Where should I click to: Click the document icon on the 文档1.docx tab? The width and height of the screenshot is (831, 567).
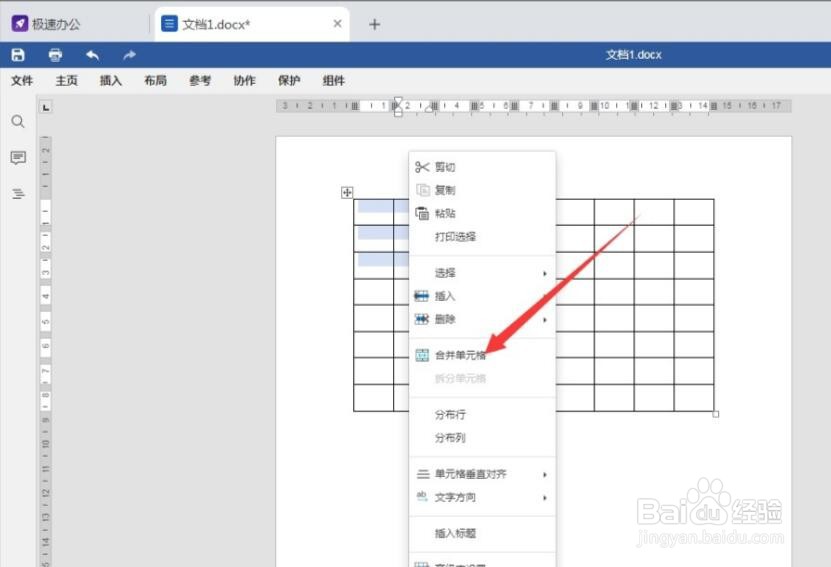169,24
